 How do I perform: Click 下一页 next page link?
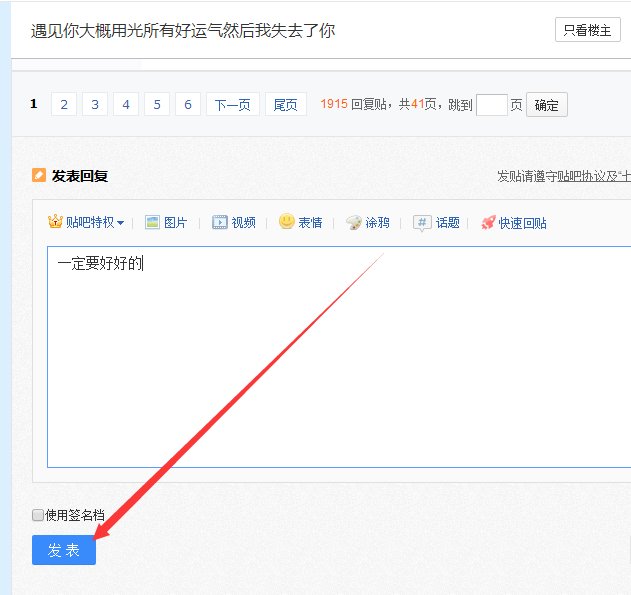point(233,105)
